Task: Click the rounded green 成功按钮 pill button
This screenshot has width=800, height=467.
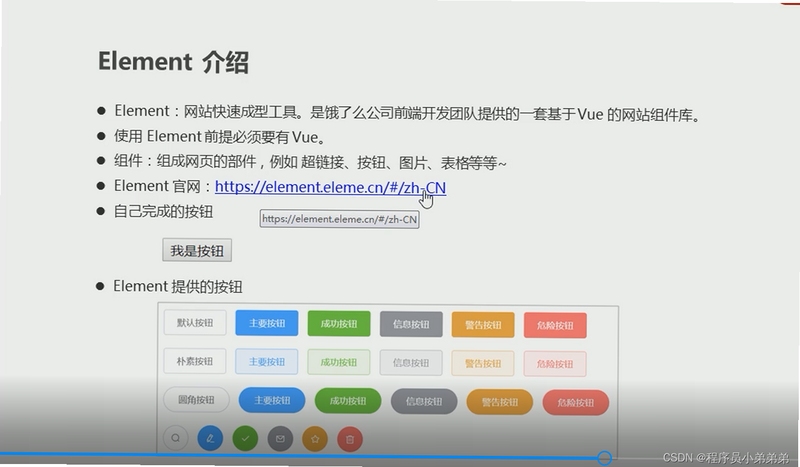Action: click(x=348, y=401)
